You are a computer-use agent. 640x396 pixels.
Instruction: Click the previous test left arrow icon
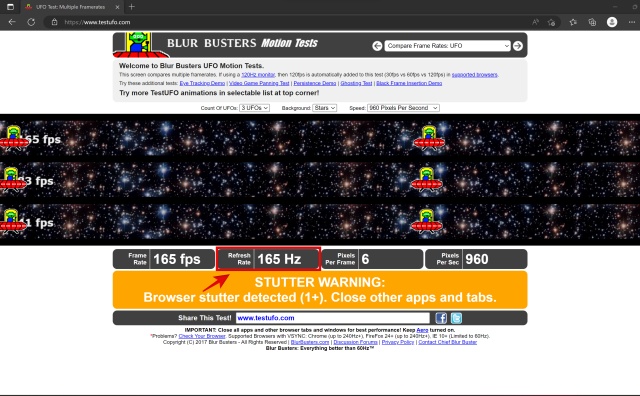click(377, 46)
